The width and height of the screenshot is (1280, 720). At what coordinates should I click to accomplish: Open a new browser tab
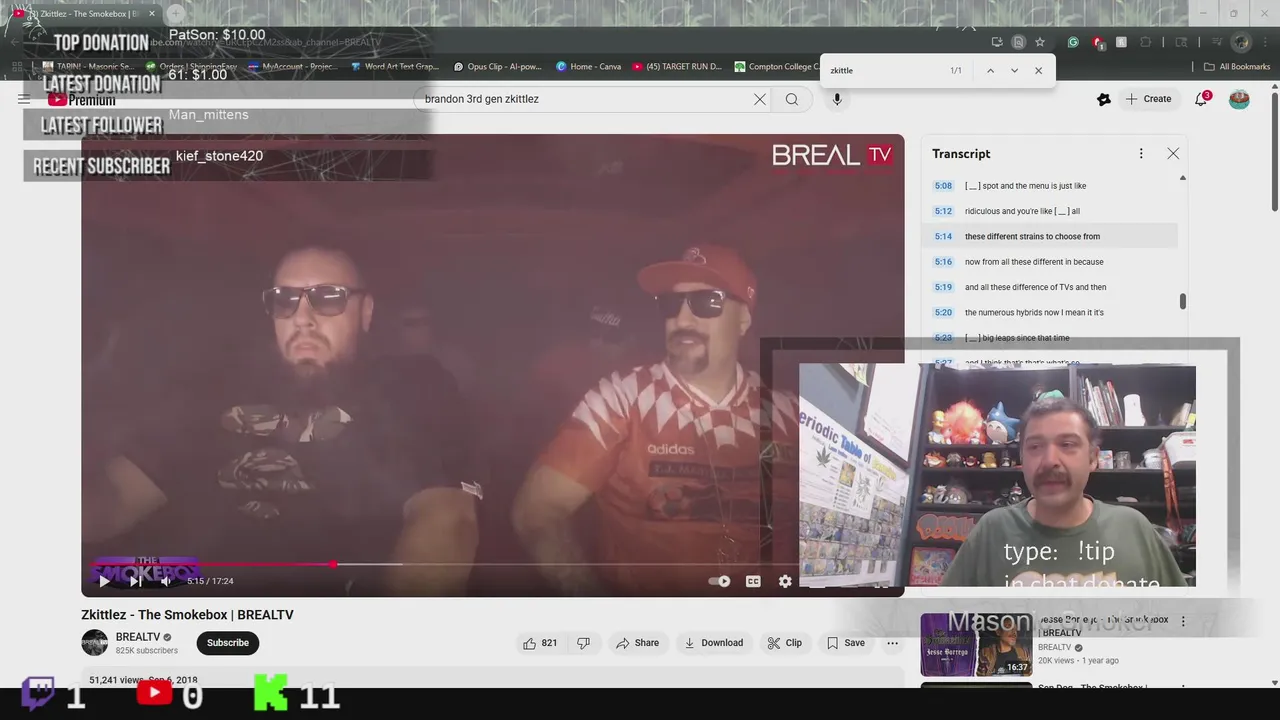[175, 14]
